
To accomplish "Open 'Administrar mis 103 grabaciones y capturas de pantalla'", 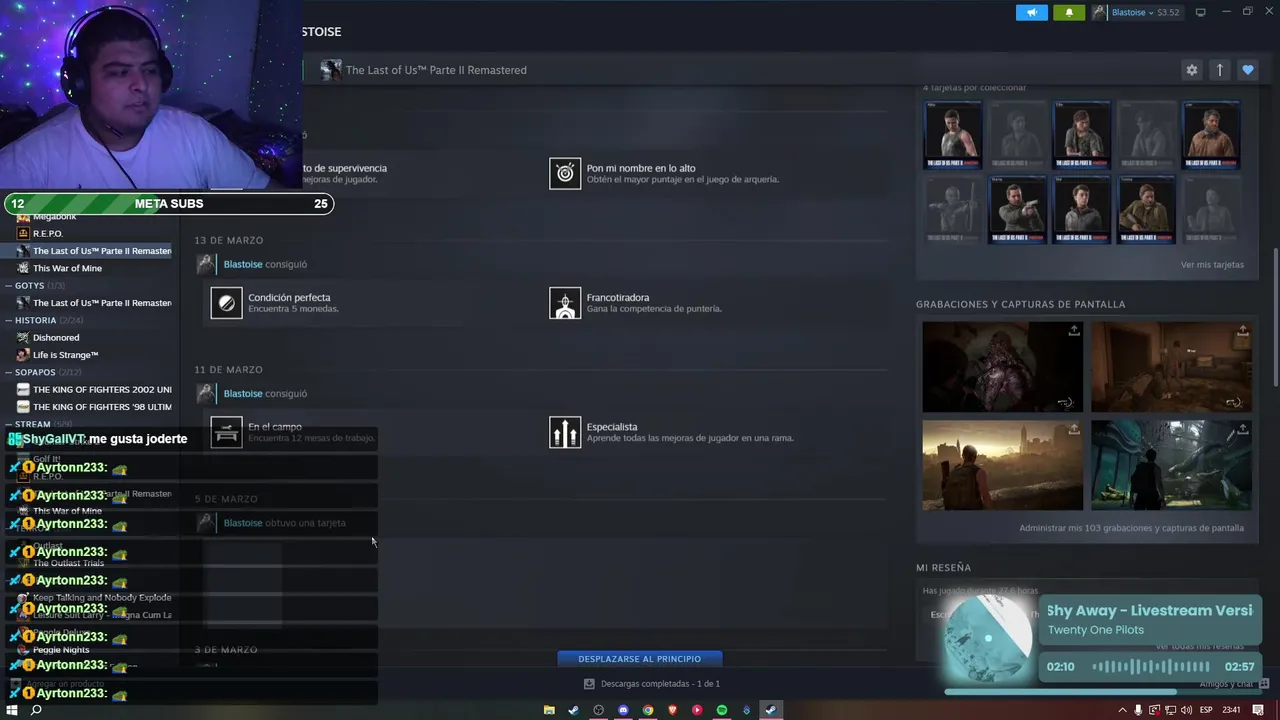I will point(1131,528).
